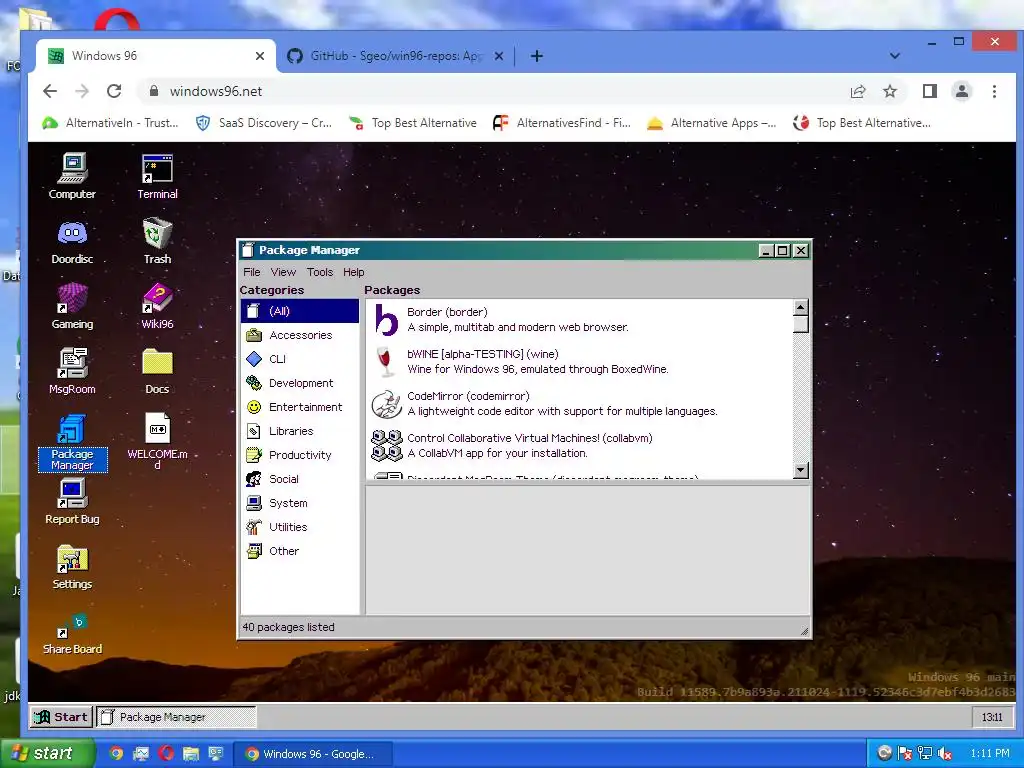Click Package Manager in Windows 96 taskbar

coord(176,717)
